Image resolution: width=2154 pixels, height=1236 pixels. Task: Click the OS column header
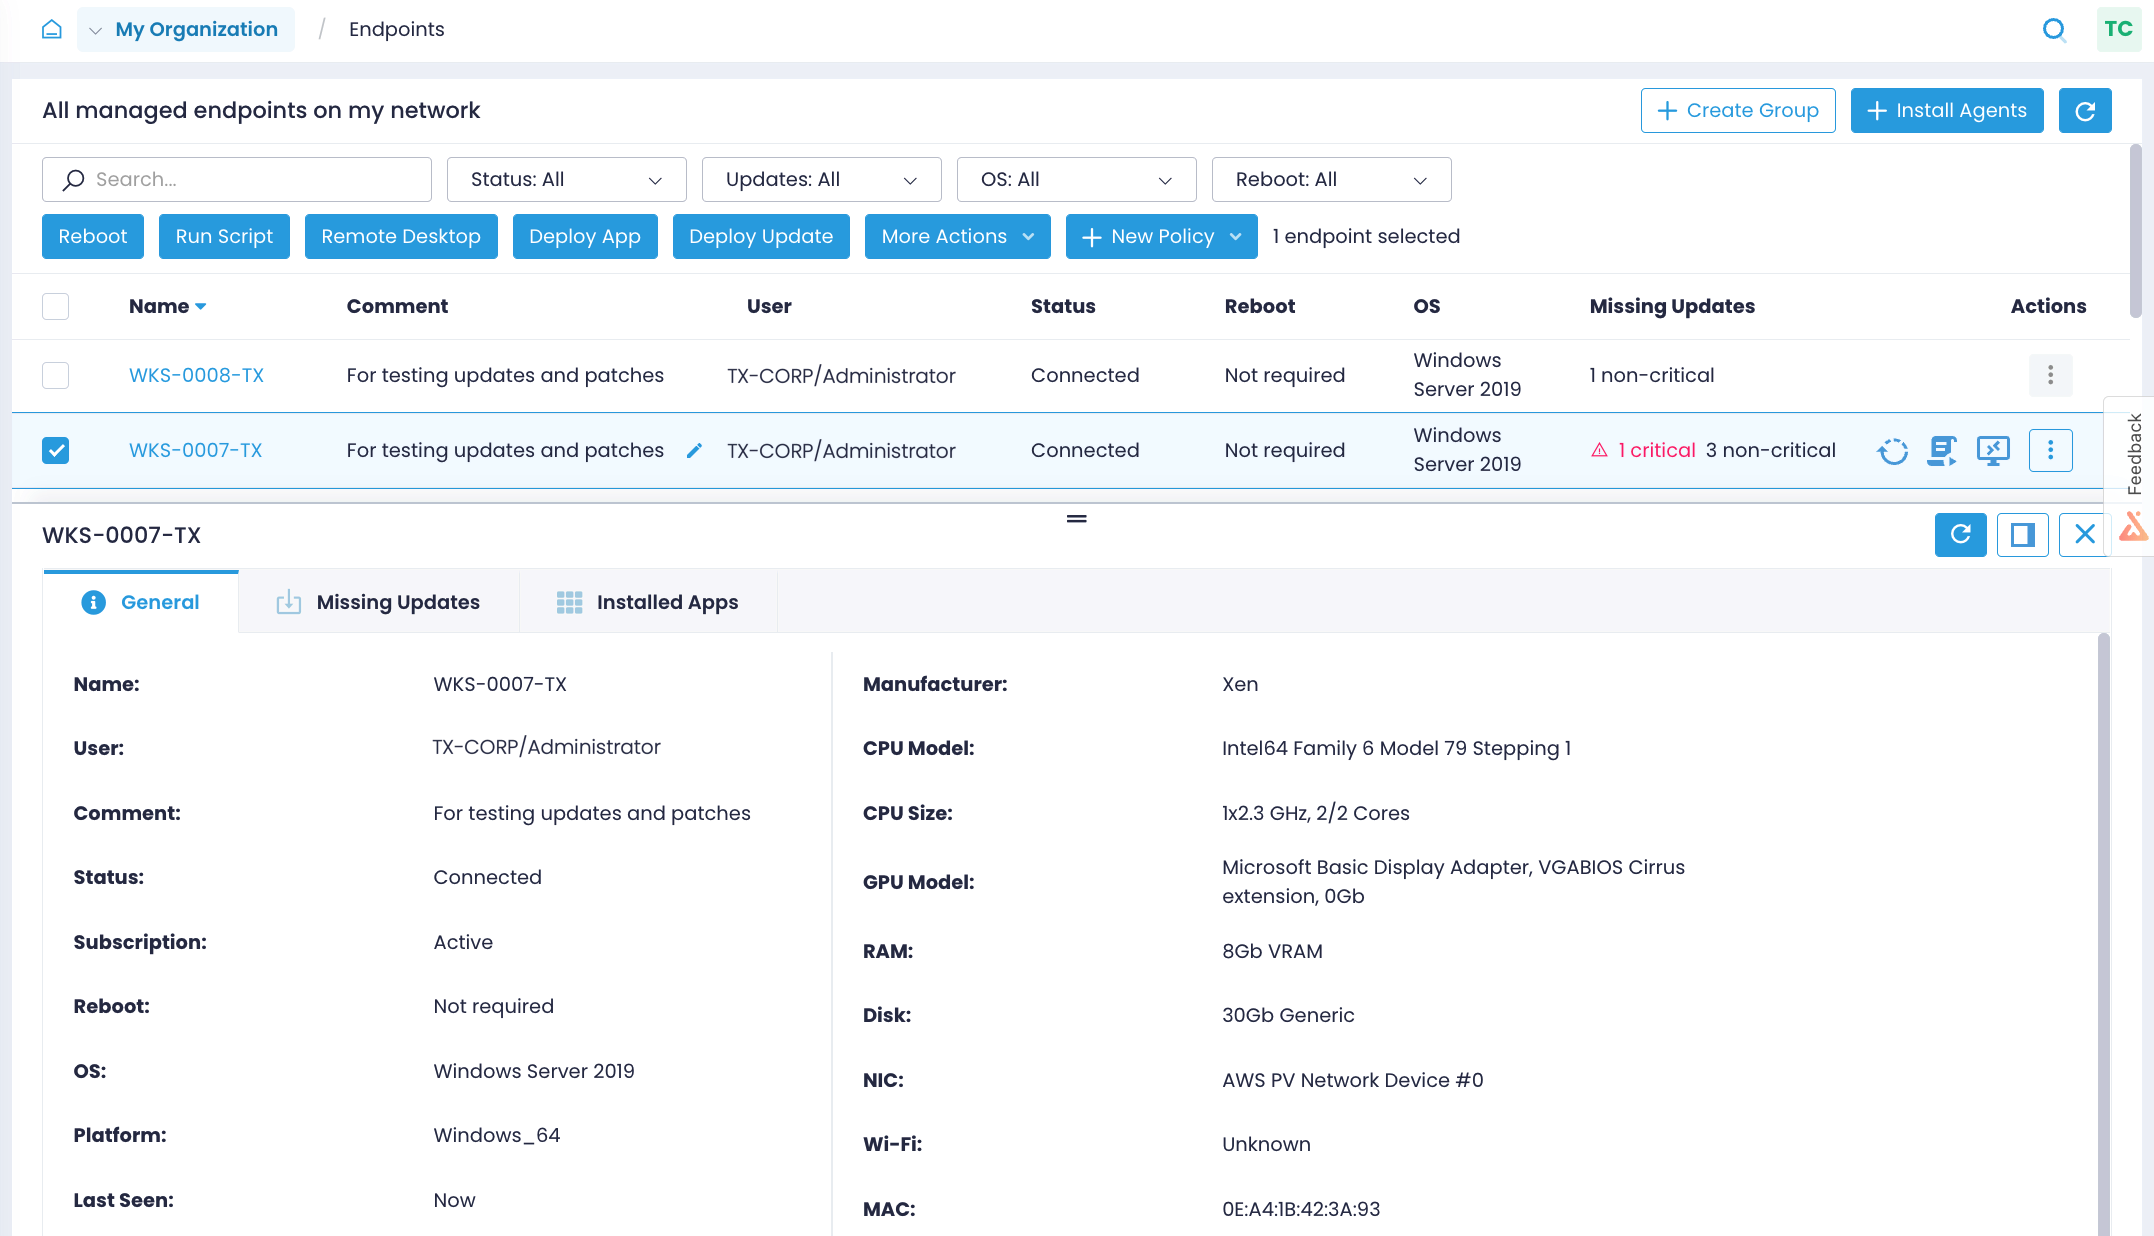coord(1427,306)
